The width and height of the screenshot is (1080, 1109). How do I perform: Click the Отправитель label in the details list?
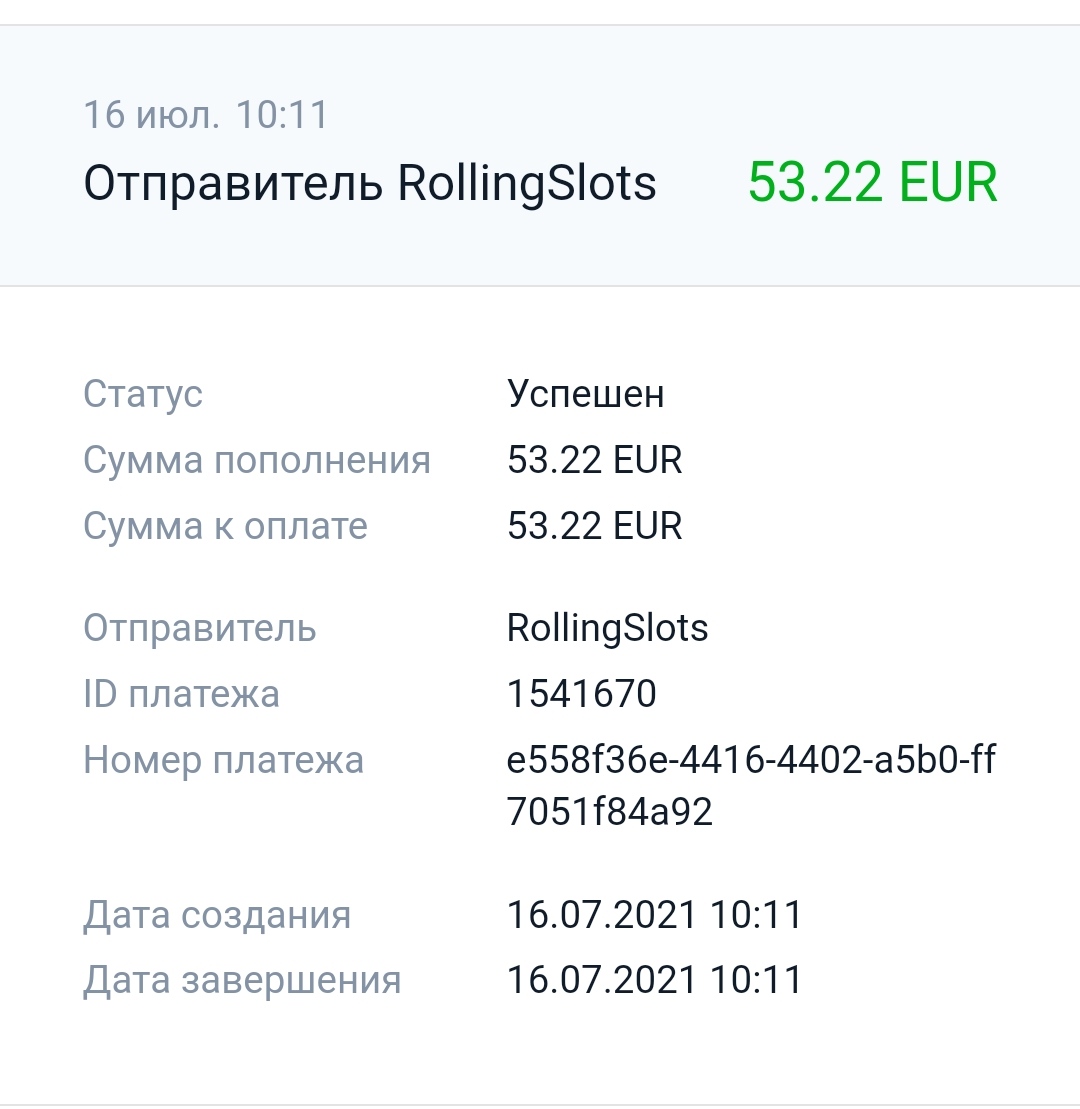200,628
